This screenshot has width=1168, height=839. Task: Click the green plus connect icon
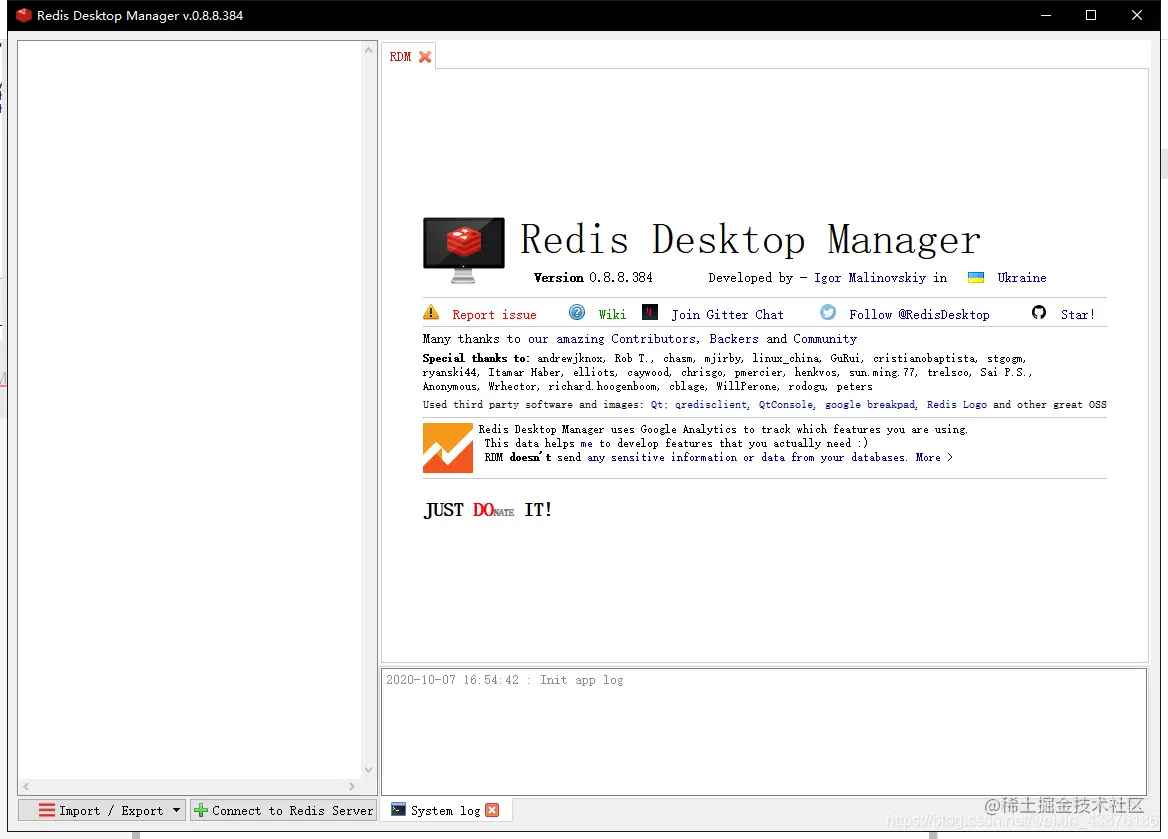click(200, 810)
